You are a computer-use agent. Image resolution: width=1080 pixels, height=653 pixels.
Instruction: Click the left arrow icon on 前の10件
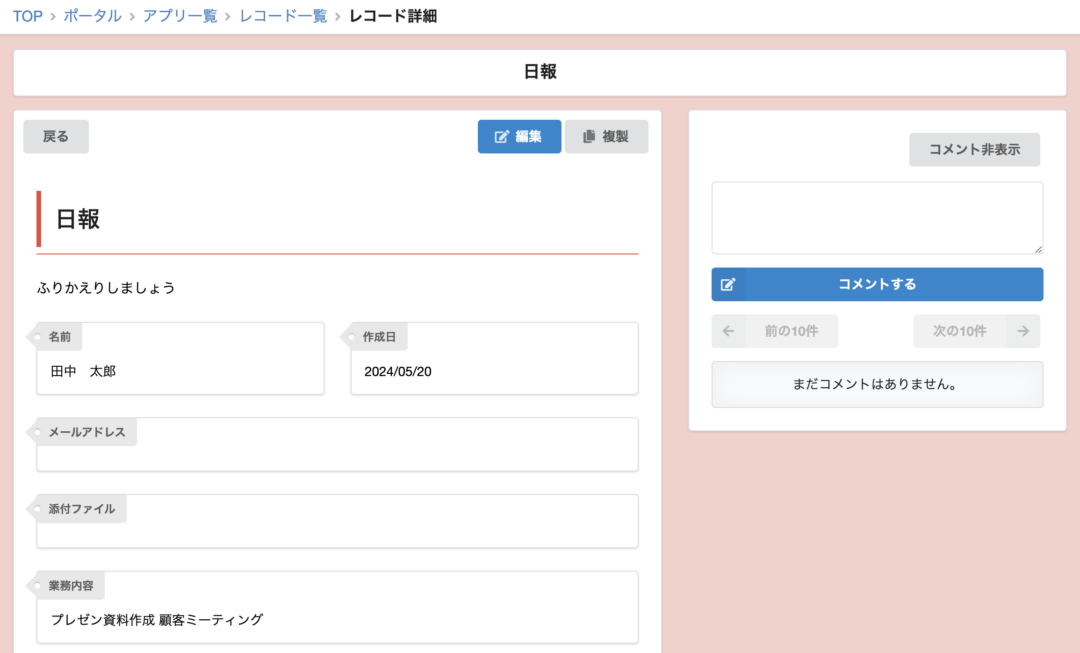pos(729,331)
